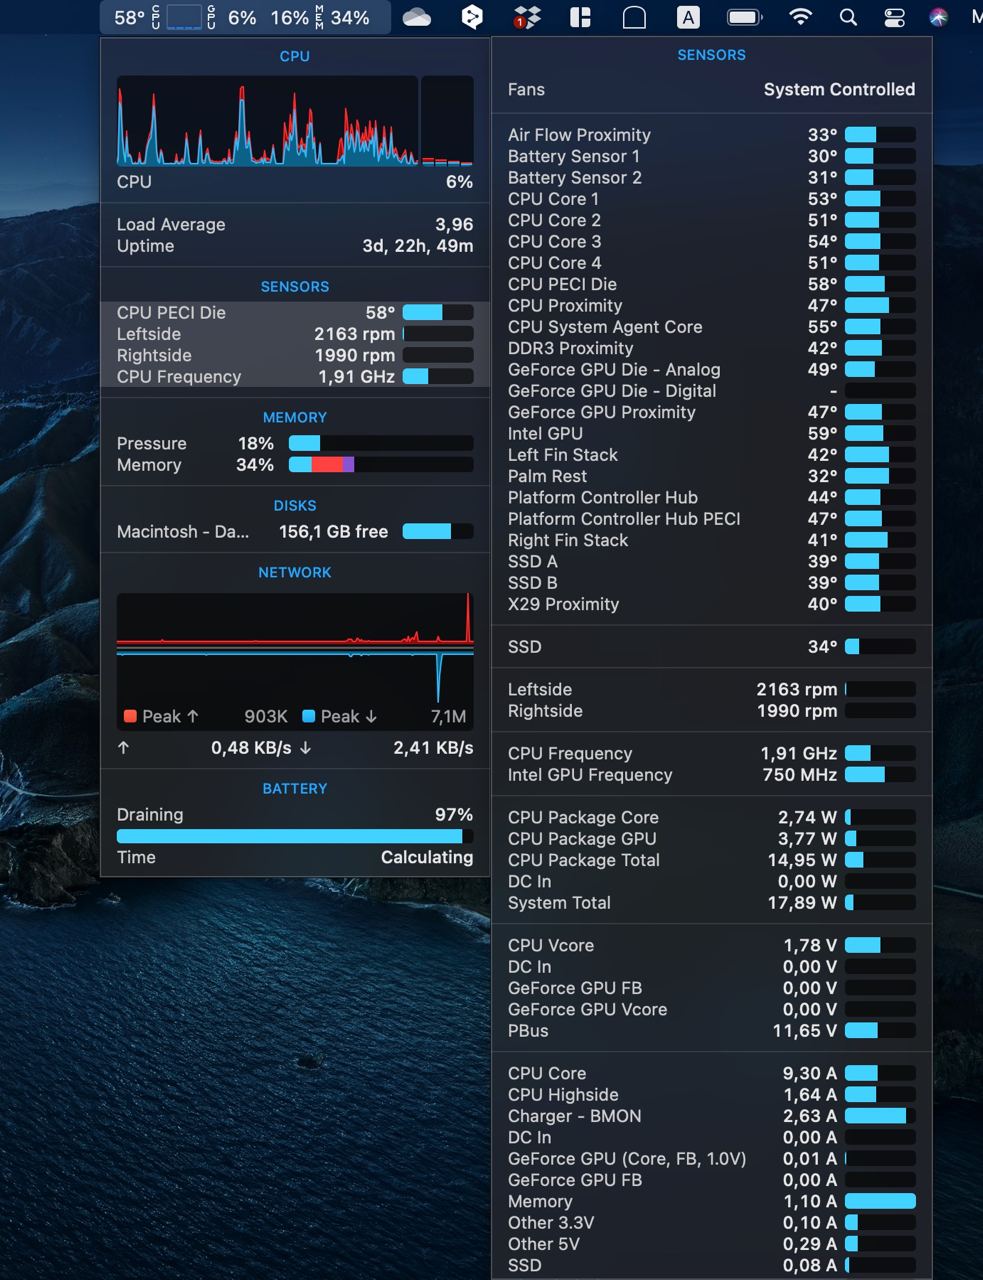Click the Macintosh disk free space bar
The height and width of the screenshot is (1280, 983).
tap(438, 532)
